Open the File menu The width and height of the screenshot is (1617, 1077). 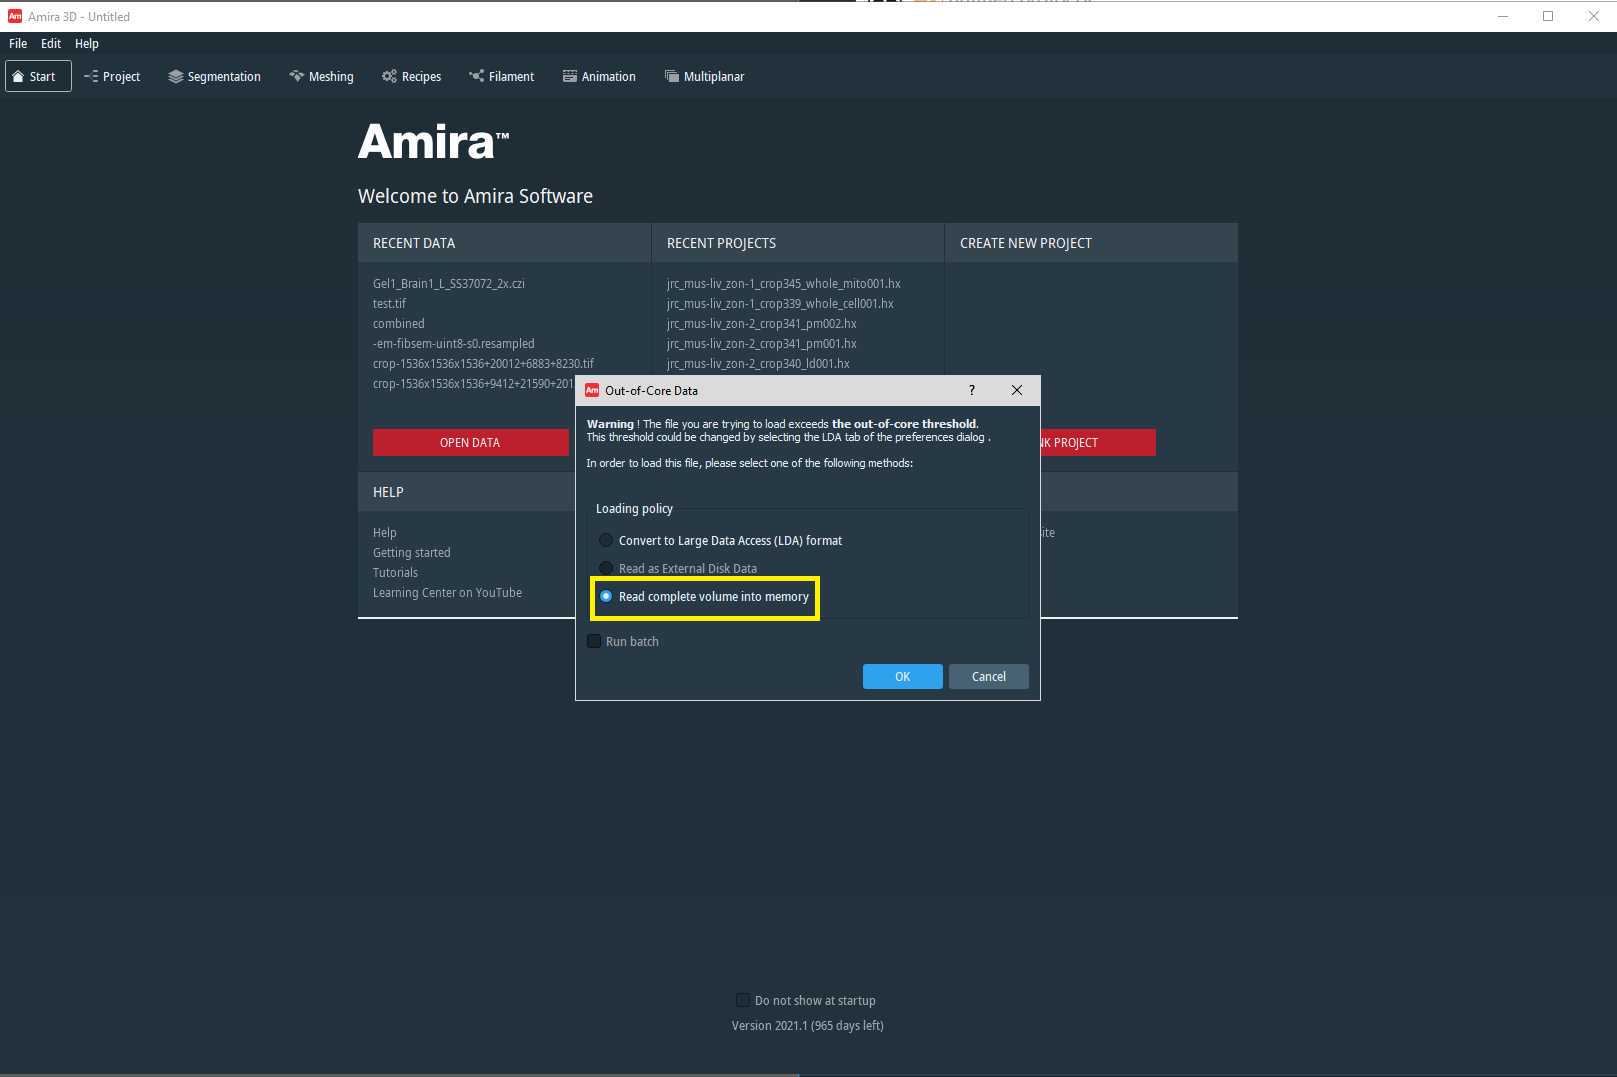(18, 43)
